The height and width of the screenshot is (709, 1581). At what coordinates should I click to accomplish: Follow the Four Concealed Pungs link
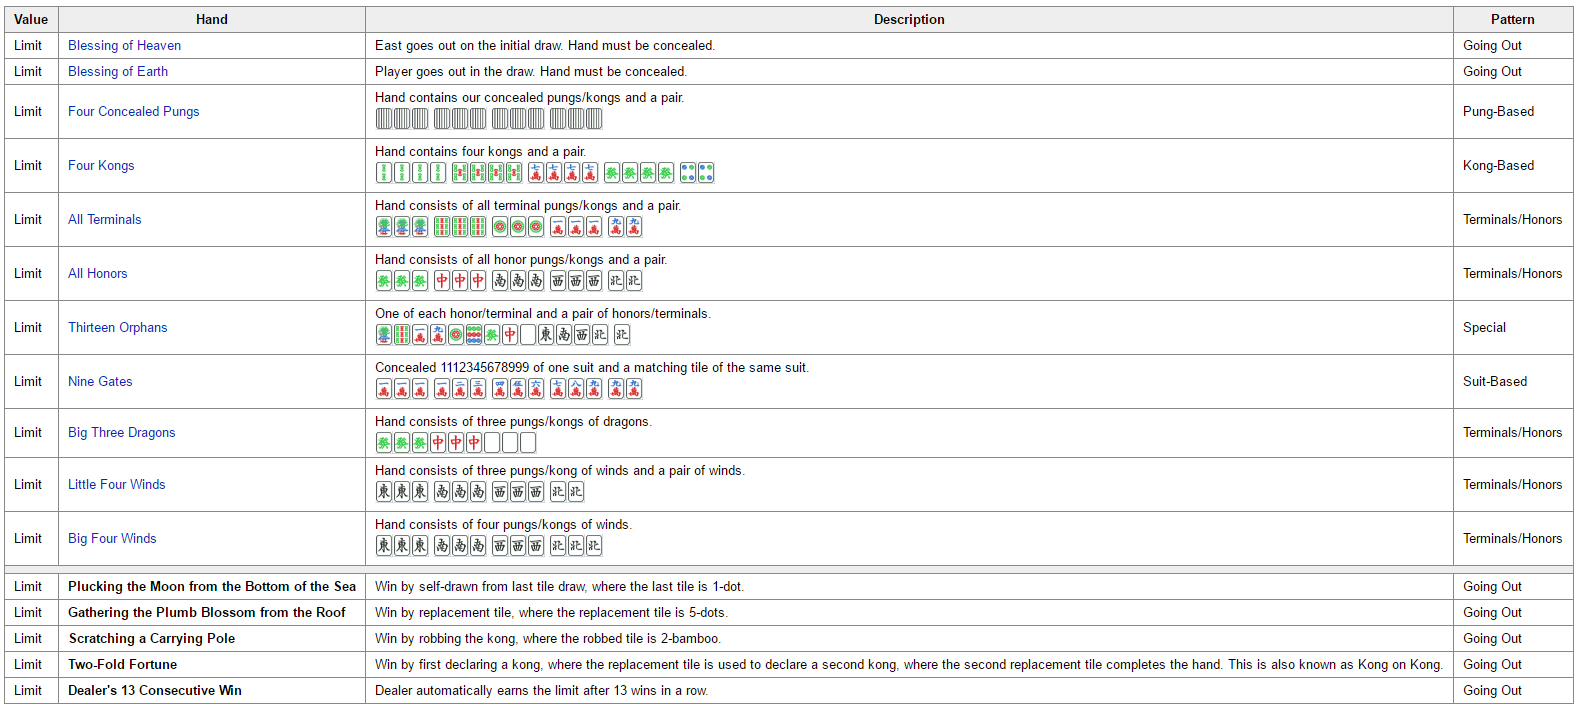[133, 111]
